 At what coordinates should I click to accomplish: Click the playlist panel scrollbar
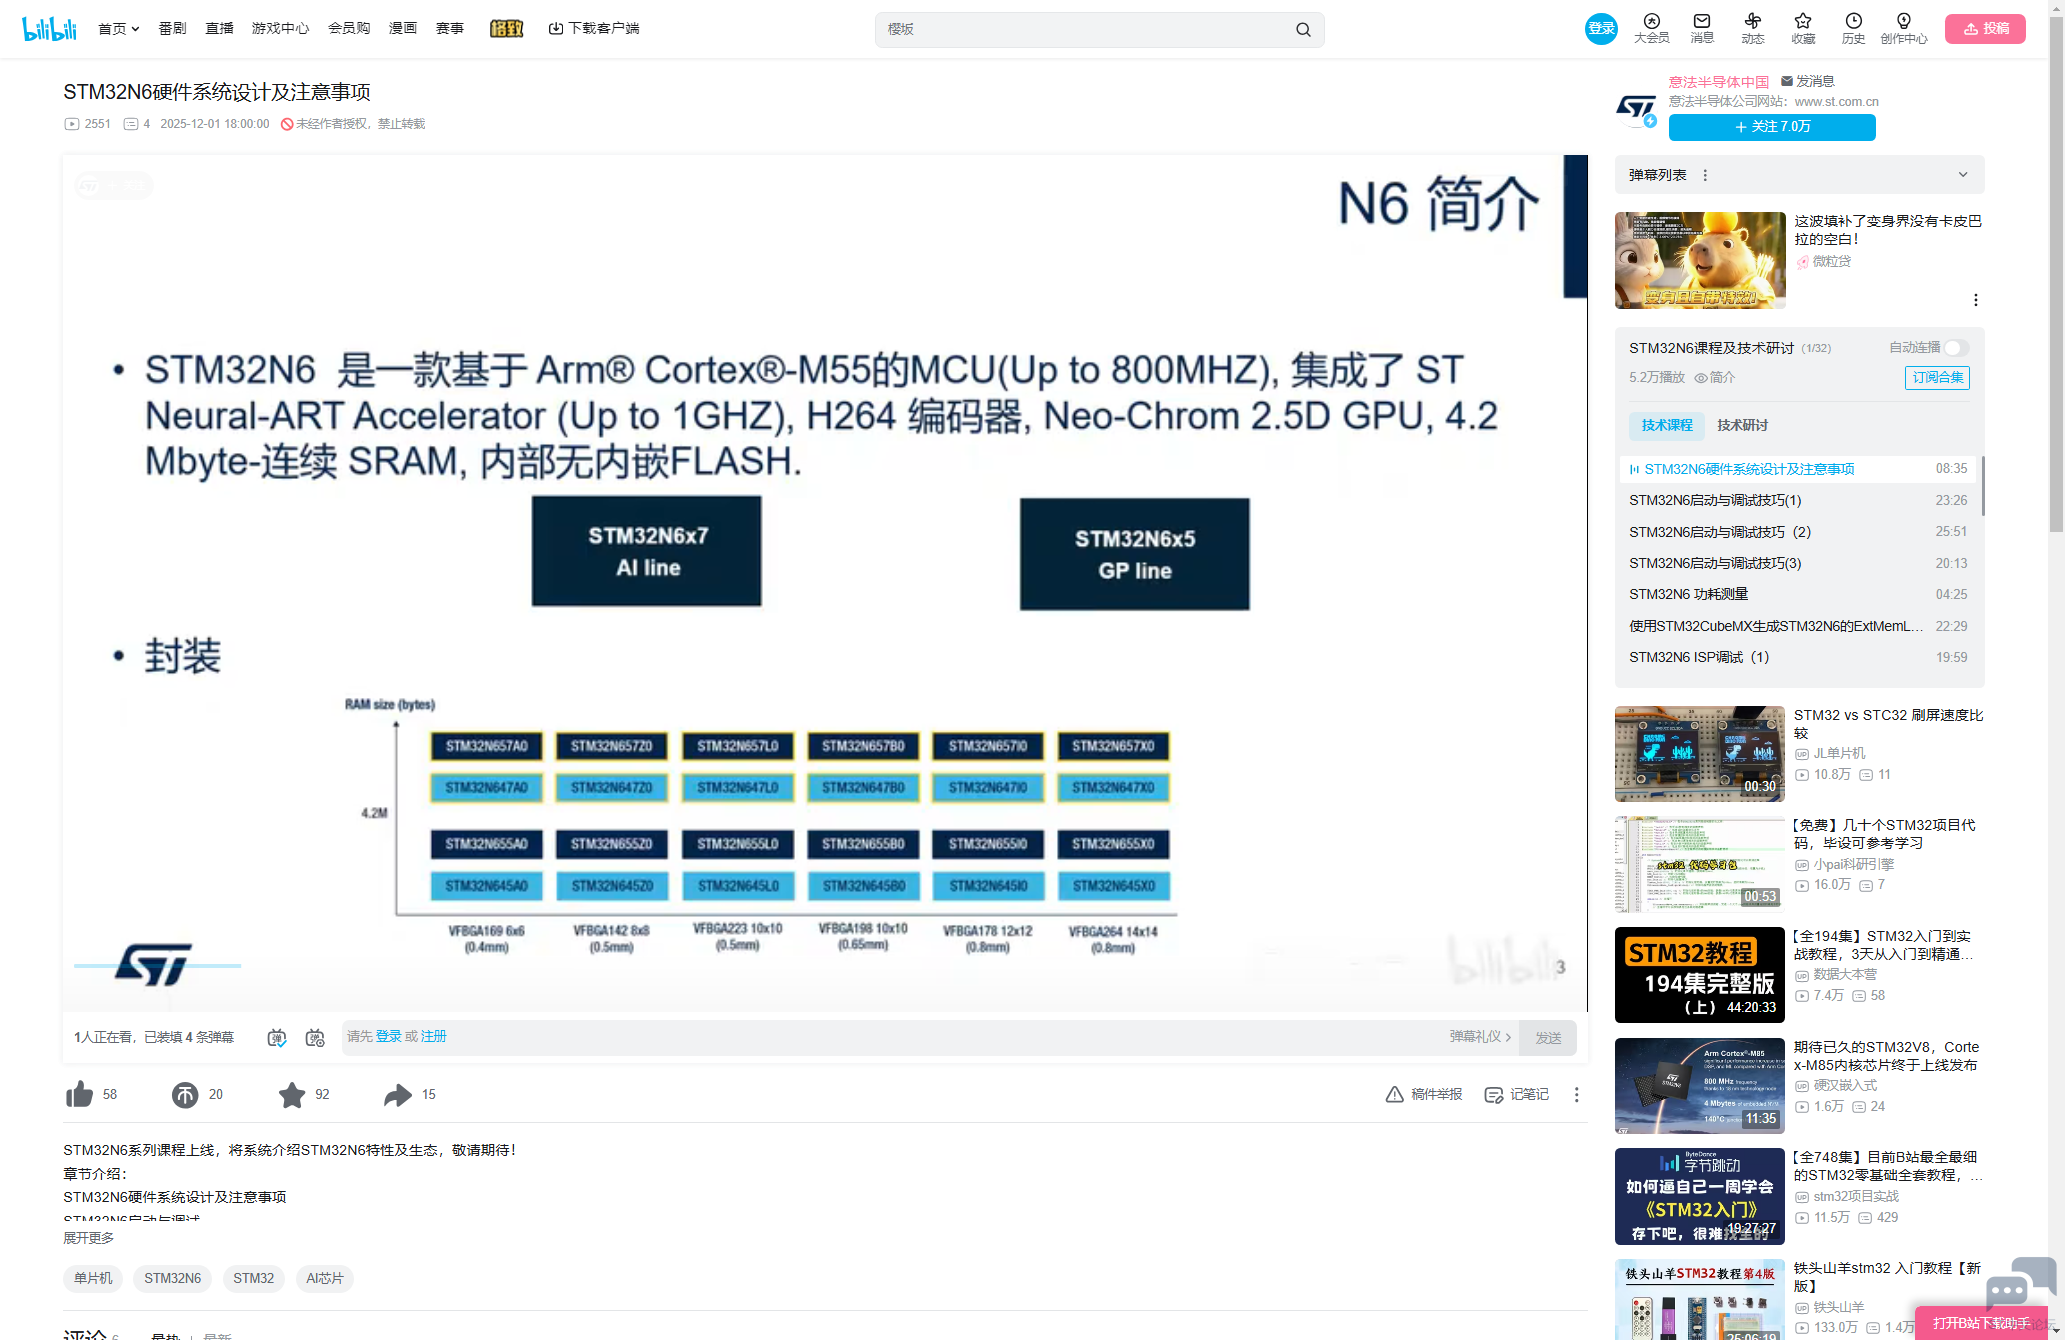pyautogui.click(x=1982, y=486)
